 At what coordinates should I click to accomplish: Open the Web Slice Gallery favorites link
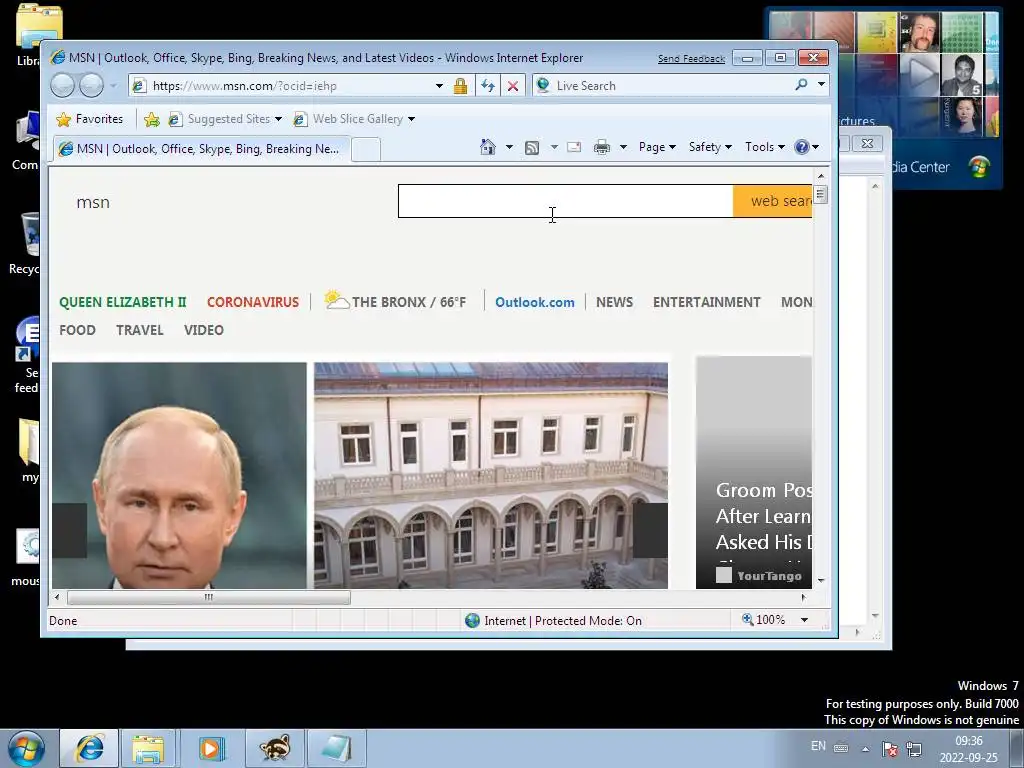354,119
